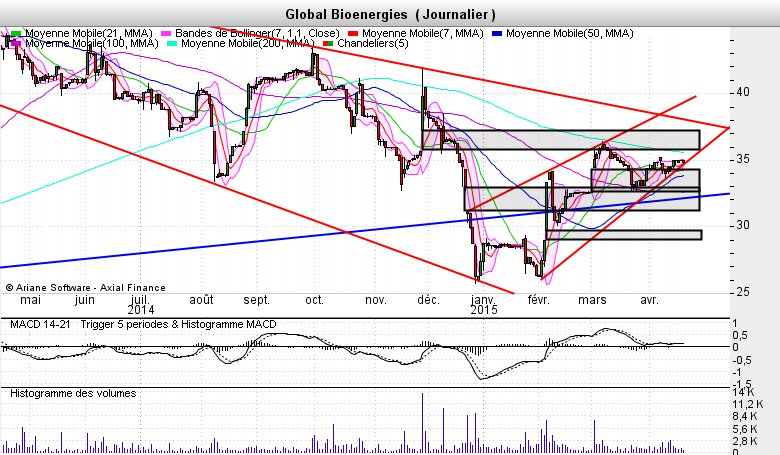Click the tallest December volume bar
This screenshot has height=455, width=780.
[x=422, y=423]
